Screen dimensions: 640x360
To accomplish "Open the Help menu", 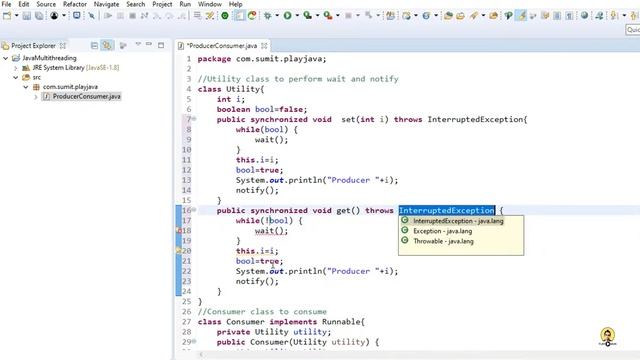I will [235, 4].
